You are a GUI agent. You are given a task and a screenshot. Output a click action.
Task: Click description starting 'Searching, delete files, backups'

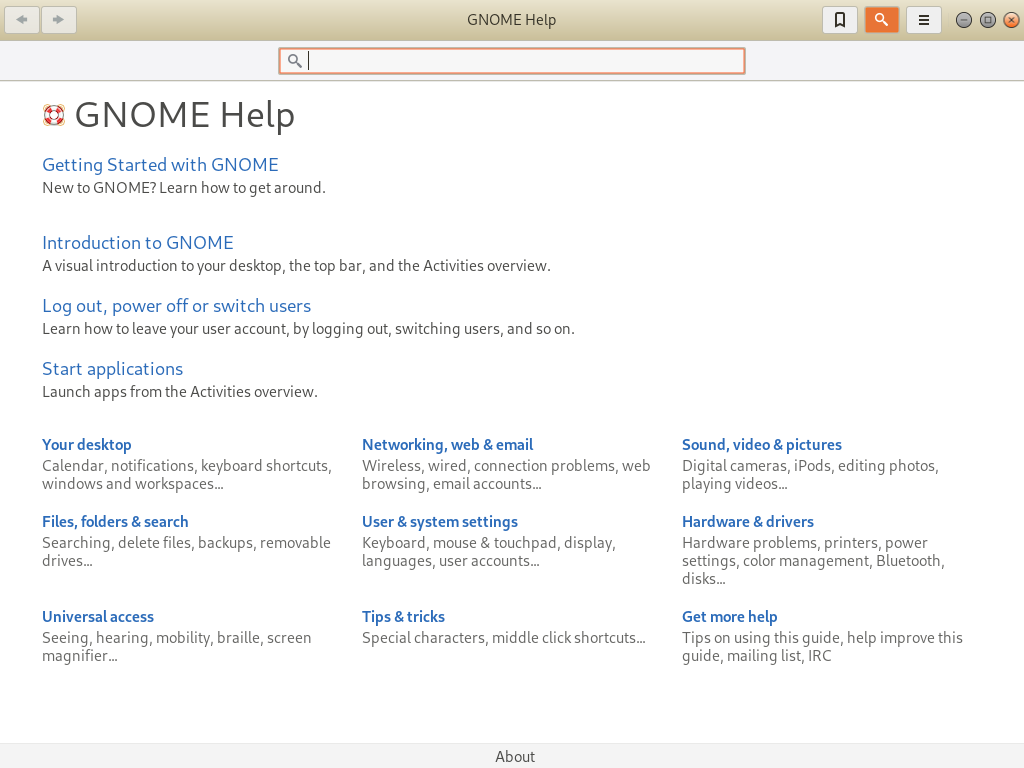click(x=186, y=552)
